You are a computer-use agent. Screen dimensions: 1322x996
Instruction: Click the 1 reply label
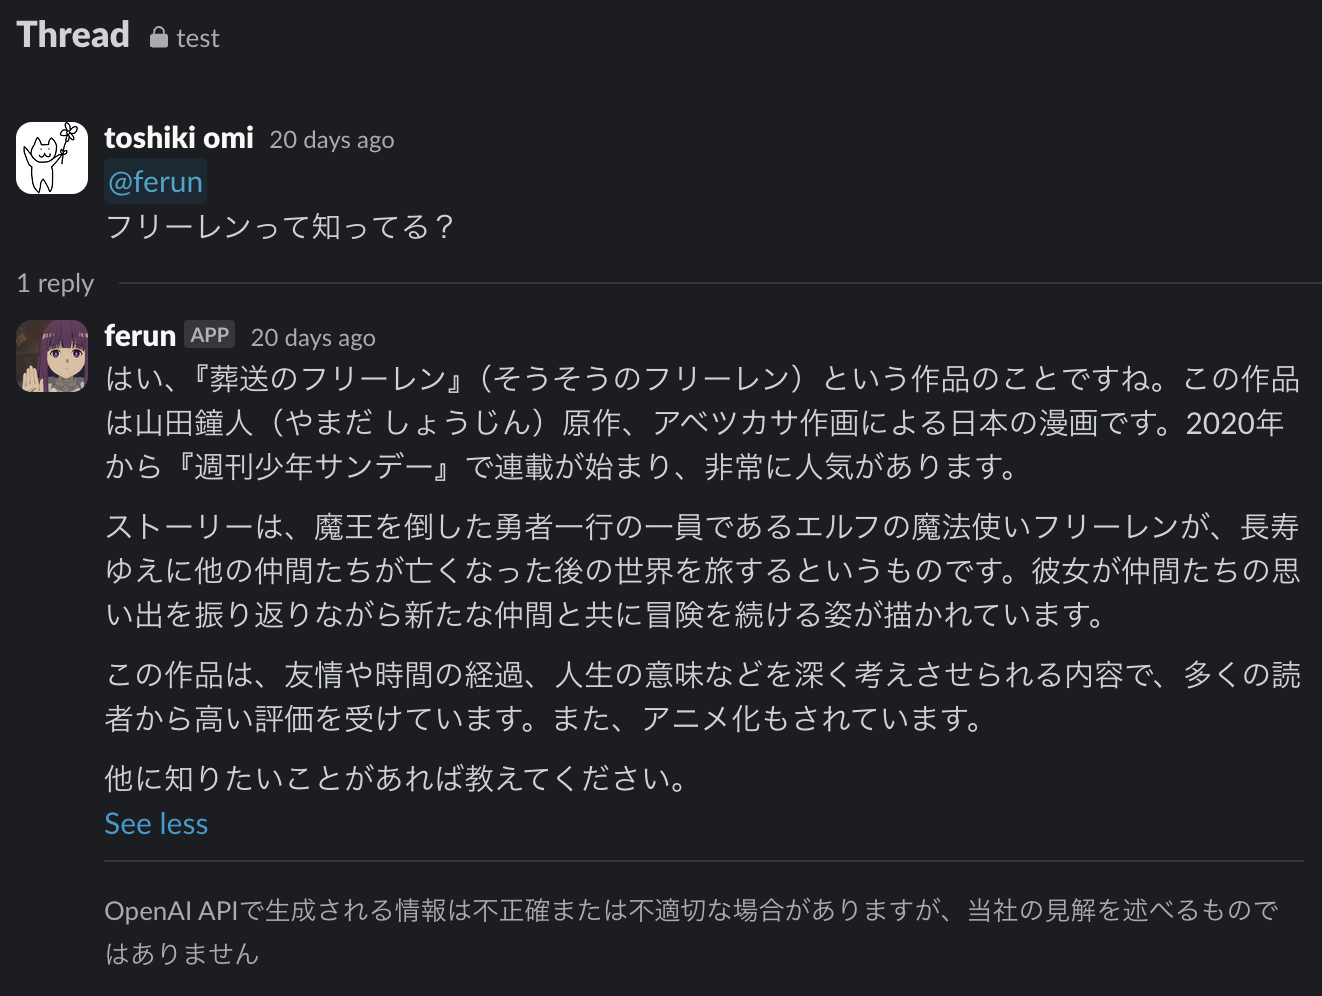55,283
